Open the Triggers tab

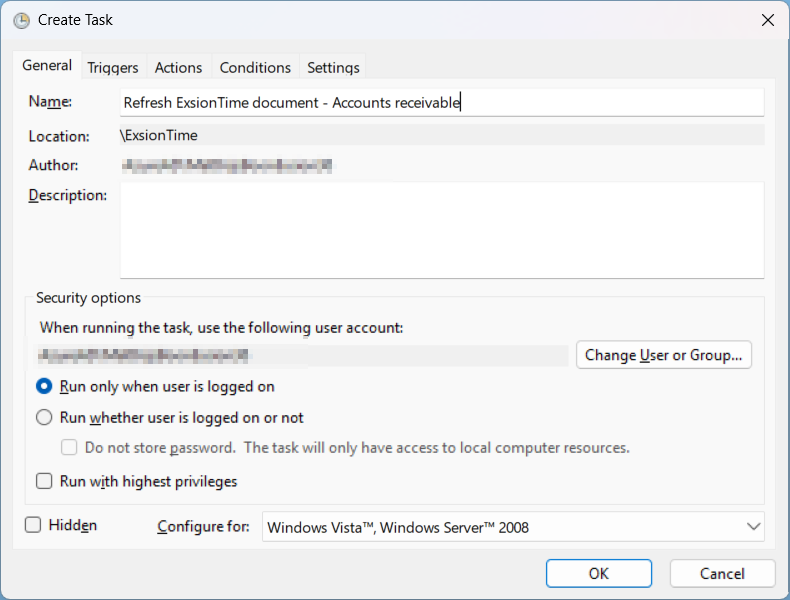click(113, 68)
